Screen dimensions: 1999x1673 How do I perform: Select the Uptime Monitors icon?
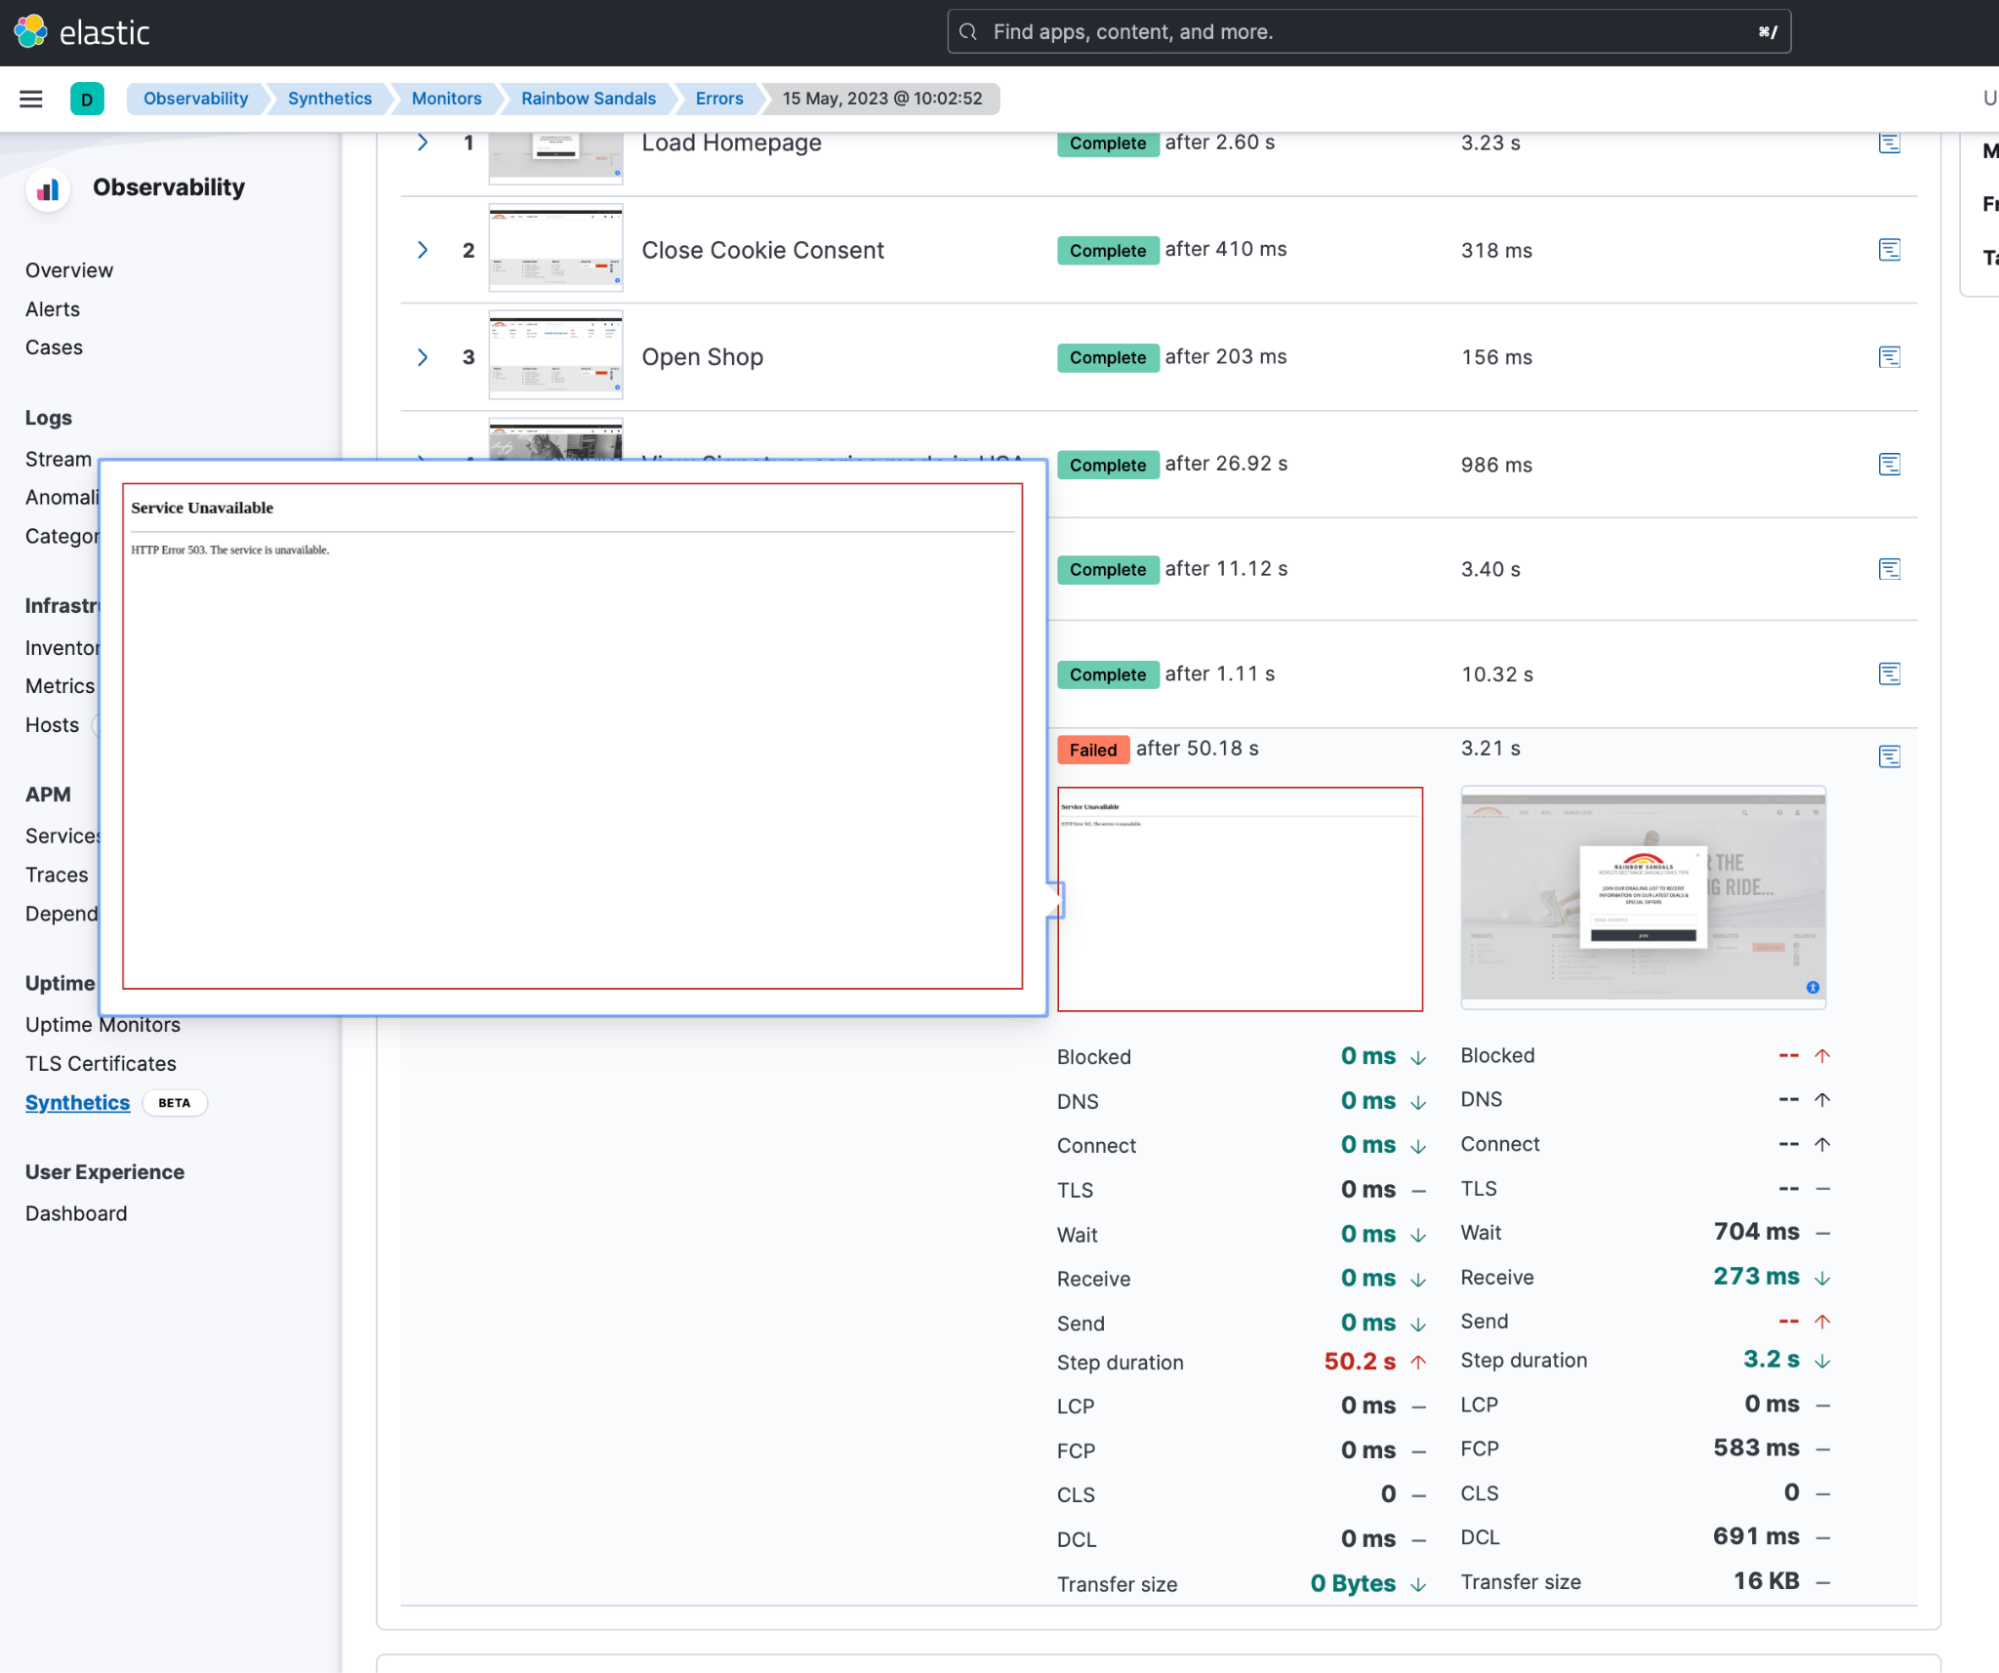[101, 1024]
